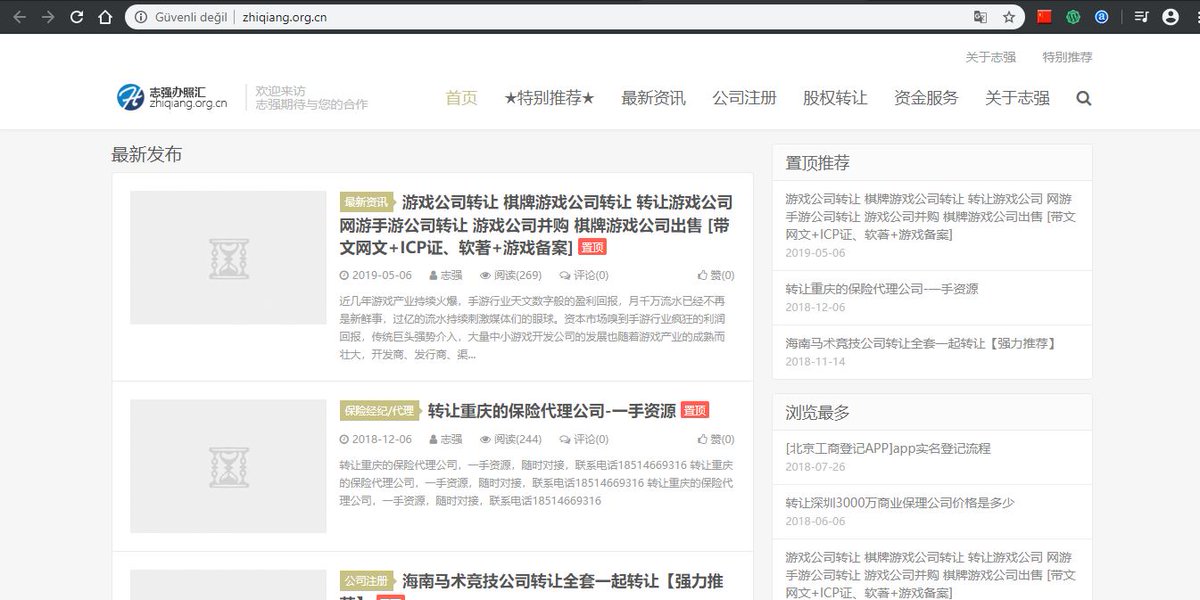Open site search magnifier icon
The image size is (1200, 600).
coord(1084,98)
